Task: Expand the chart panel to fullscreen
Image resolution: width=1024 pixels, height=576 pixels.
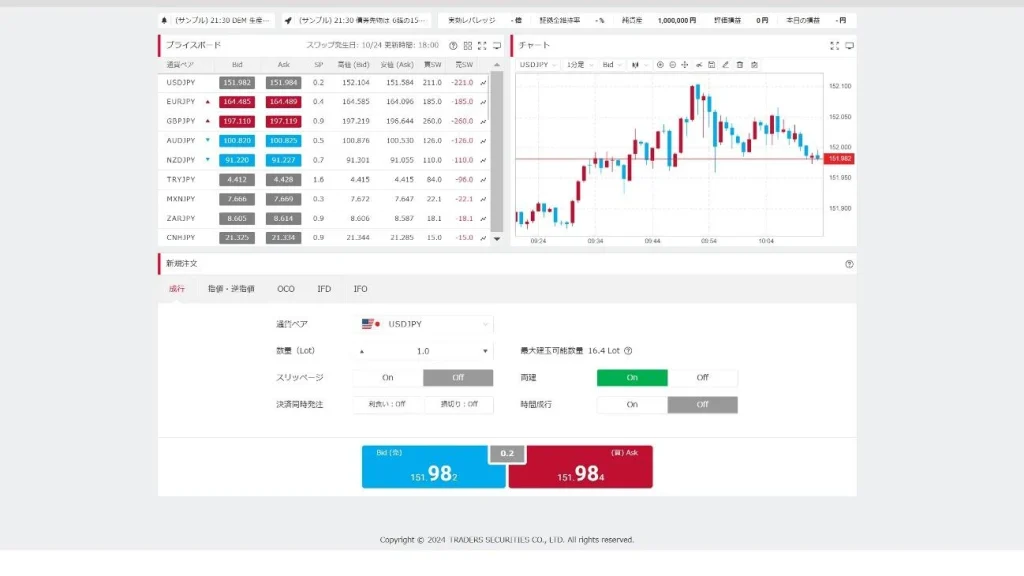Action: pos(835,46)
